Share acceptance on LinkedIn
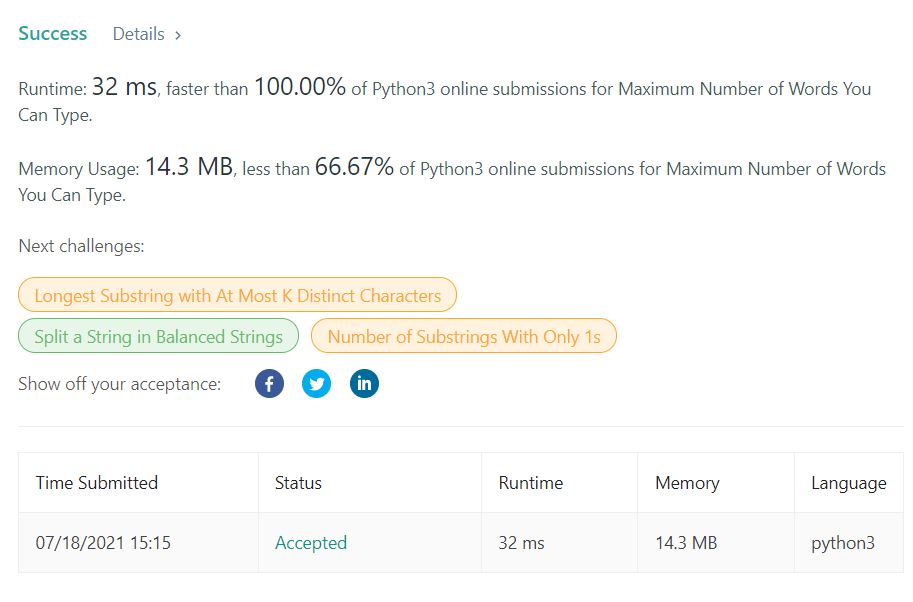The image size is (913, 602). pyautogui.click(x=364, y=384)
